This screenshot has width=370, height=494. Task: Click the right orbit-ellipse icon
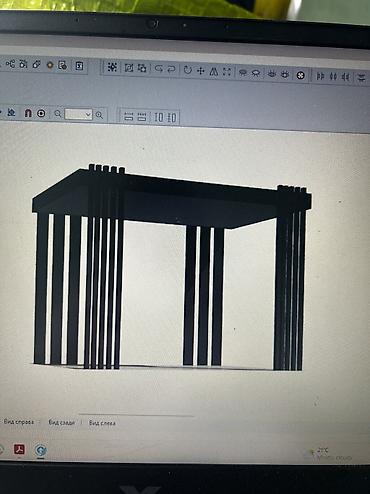click(x=256, y=73)
